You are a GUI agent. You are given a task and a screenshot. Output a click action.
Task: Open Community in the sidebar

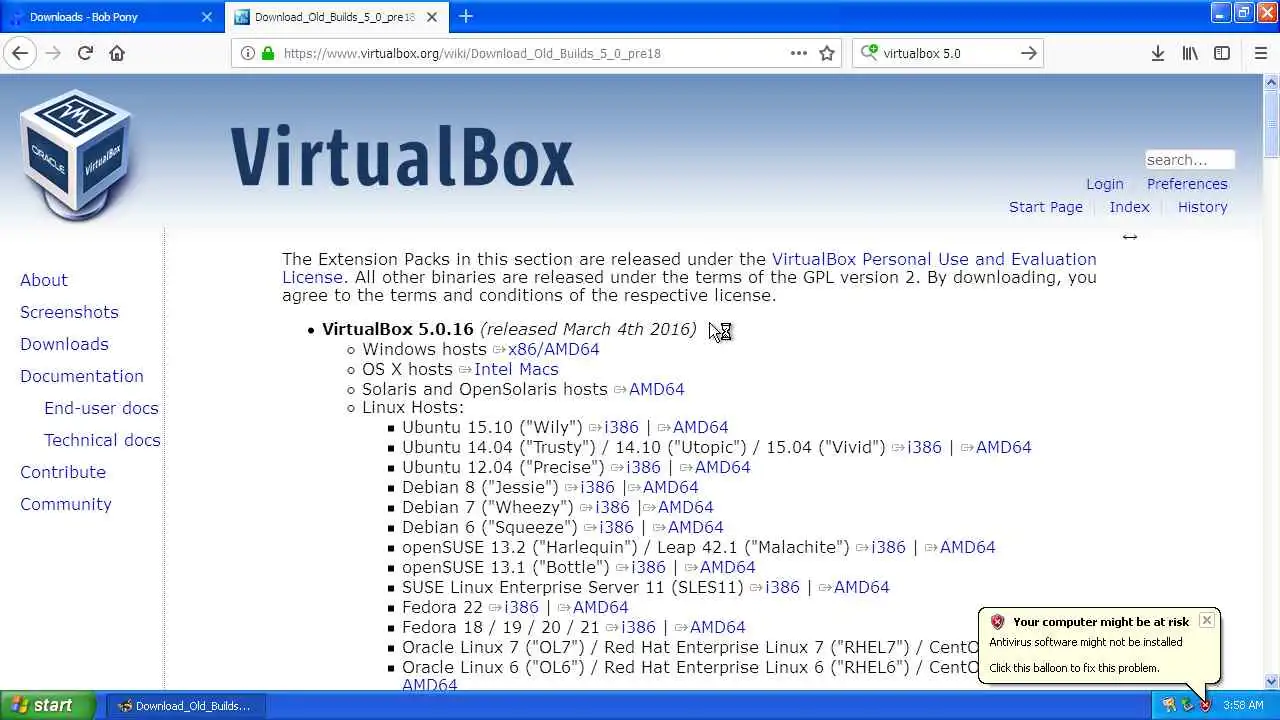(x=66, y=504)
